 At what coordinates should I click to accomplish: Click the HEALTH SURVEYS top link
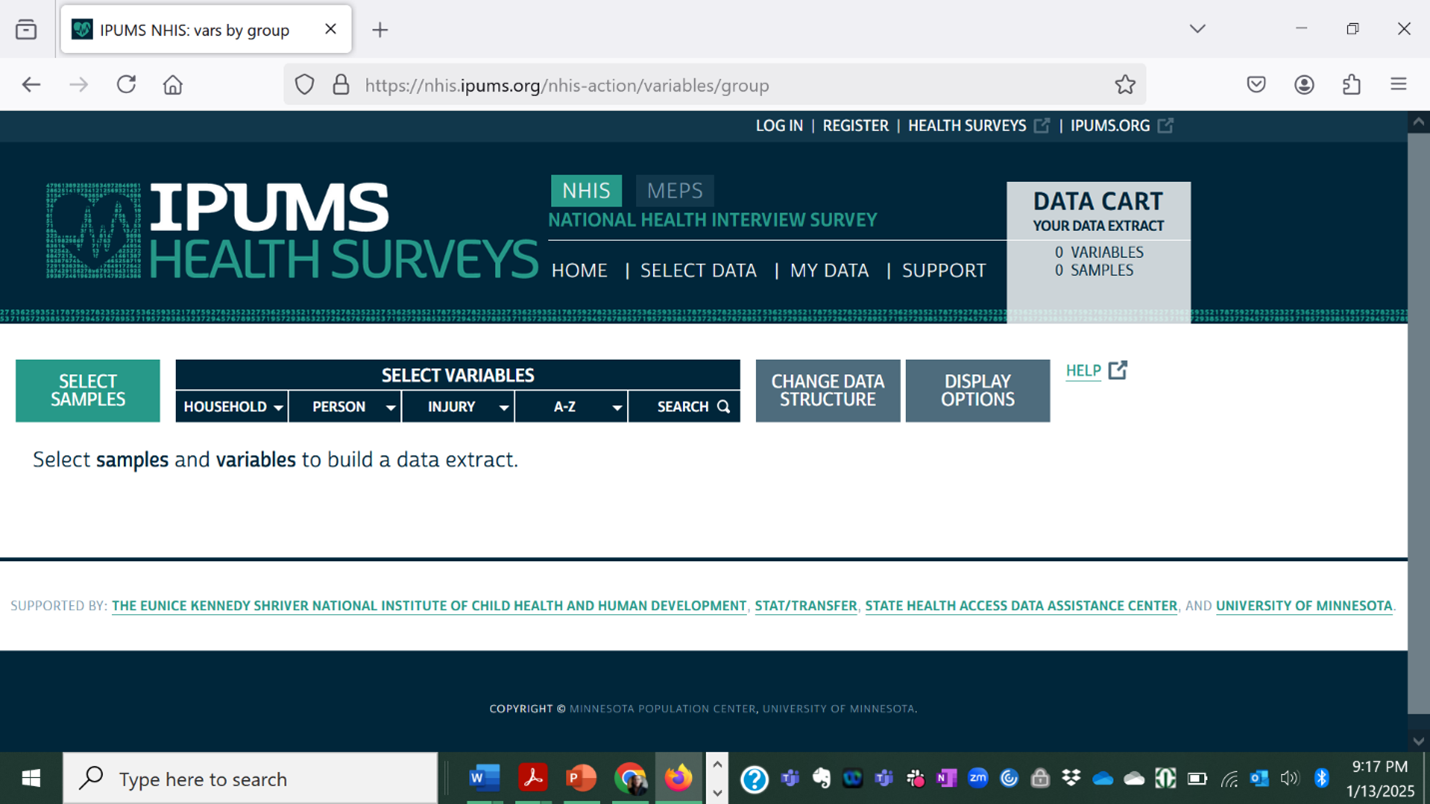[967, 126]
